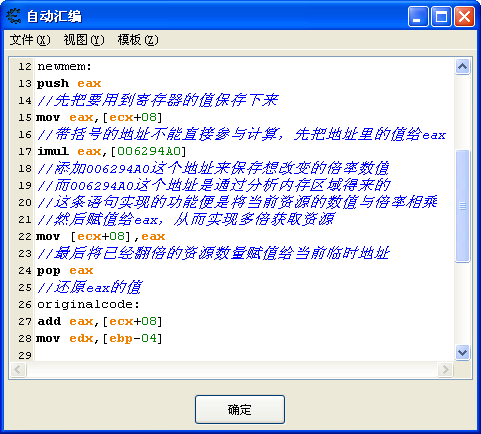Place cursor on the 'push eax' line
This screenshot has width=481, height=434.
pyautogui.click(x=69, y=83)
